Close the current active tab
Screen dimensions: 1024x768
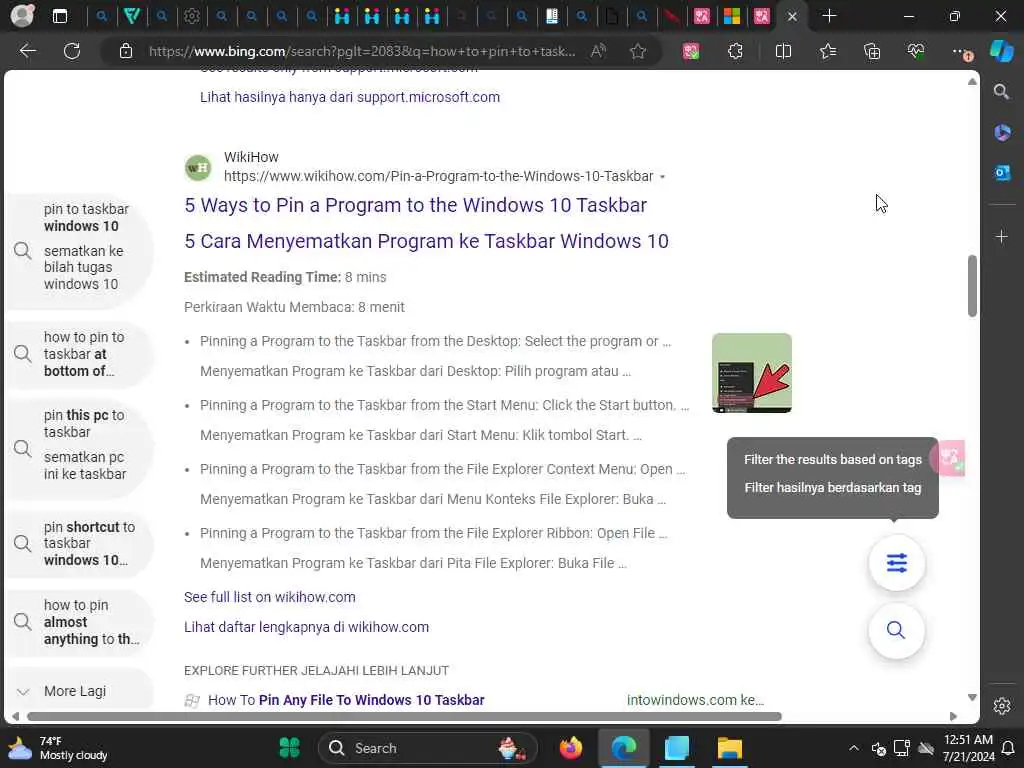coord(792,16)
